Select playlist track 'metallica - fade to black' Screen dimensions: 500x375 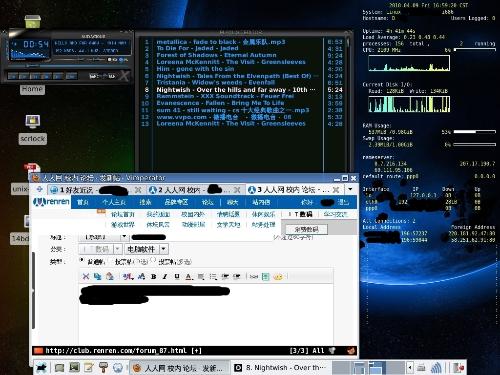tap(221, 42)
